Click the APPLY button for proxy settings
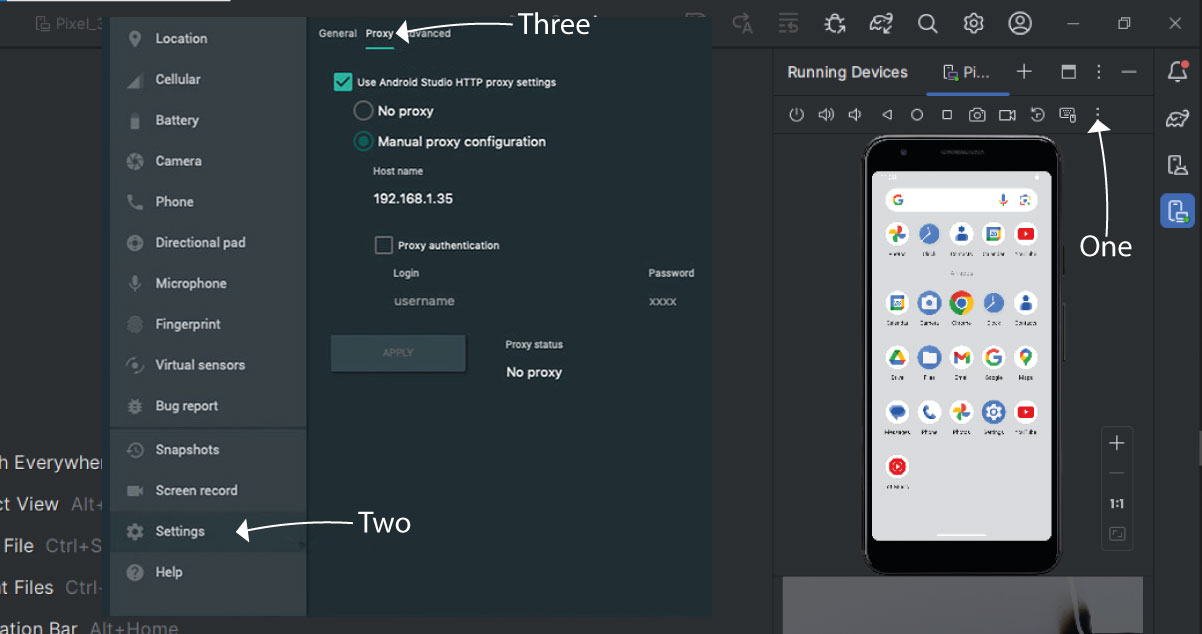Viewport: 1202px width, 634px height. coord(398,352)
